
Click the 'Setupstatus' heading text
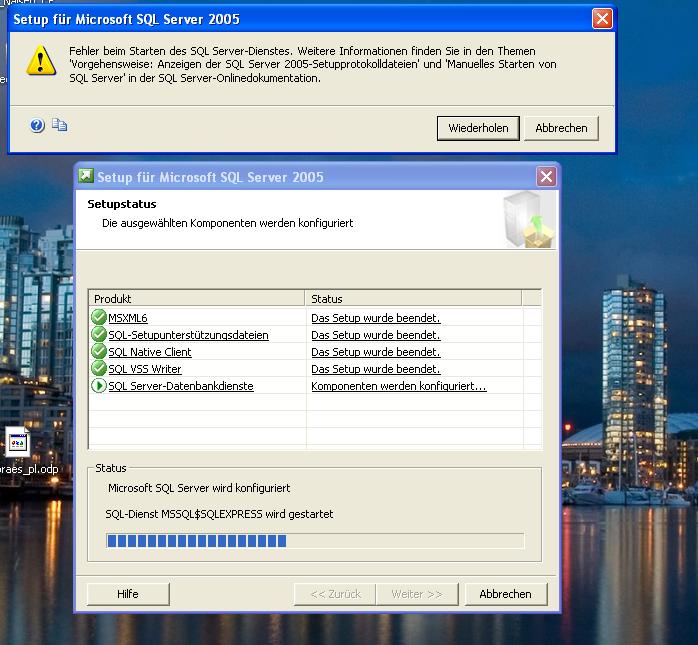(122, 204)
